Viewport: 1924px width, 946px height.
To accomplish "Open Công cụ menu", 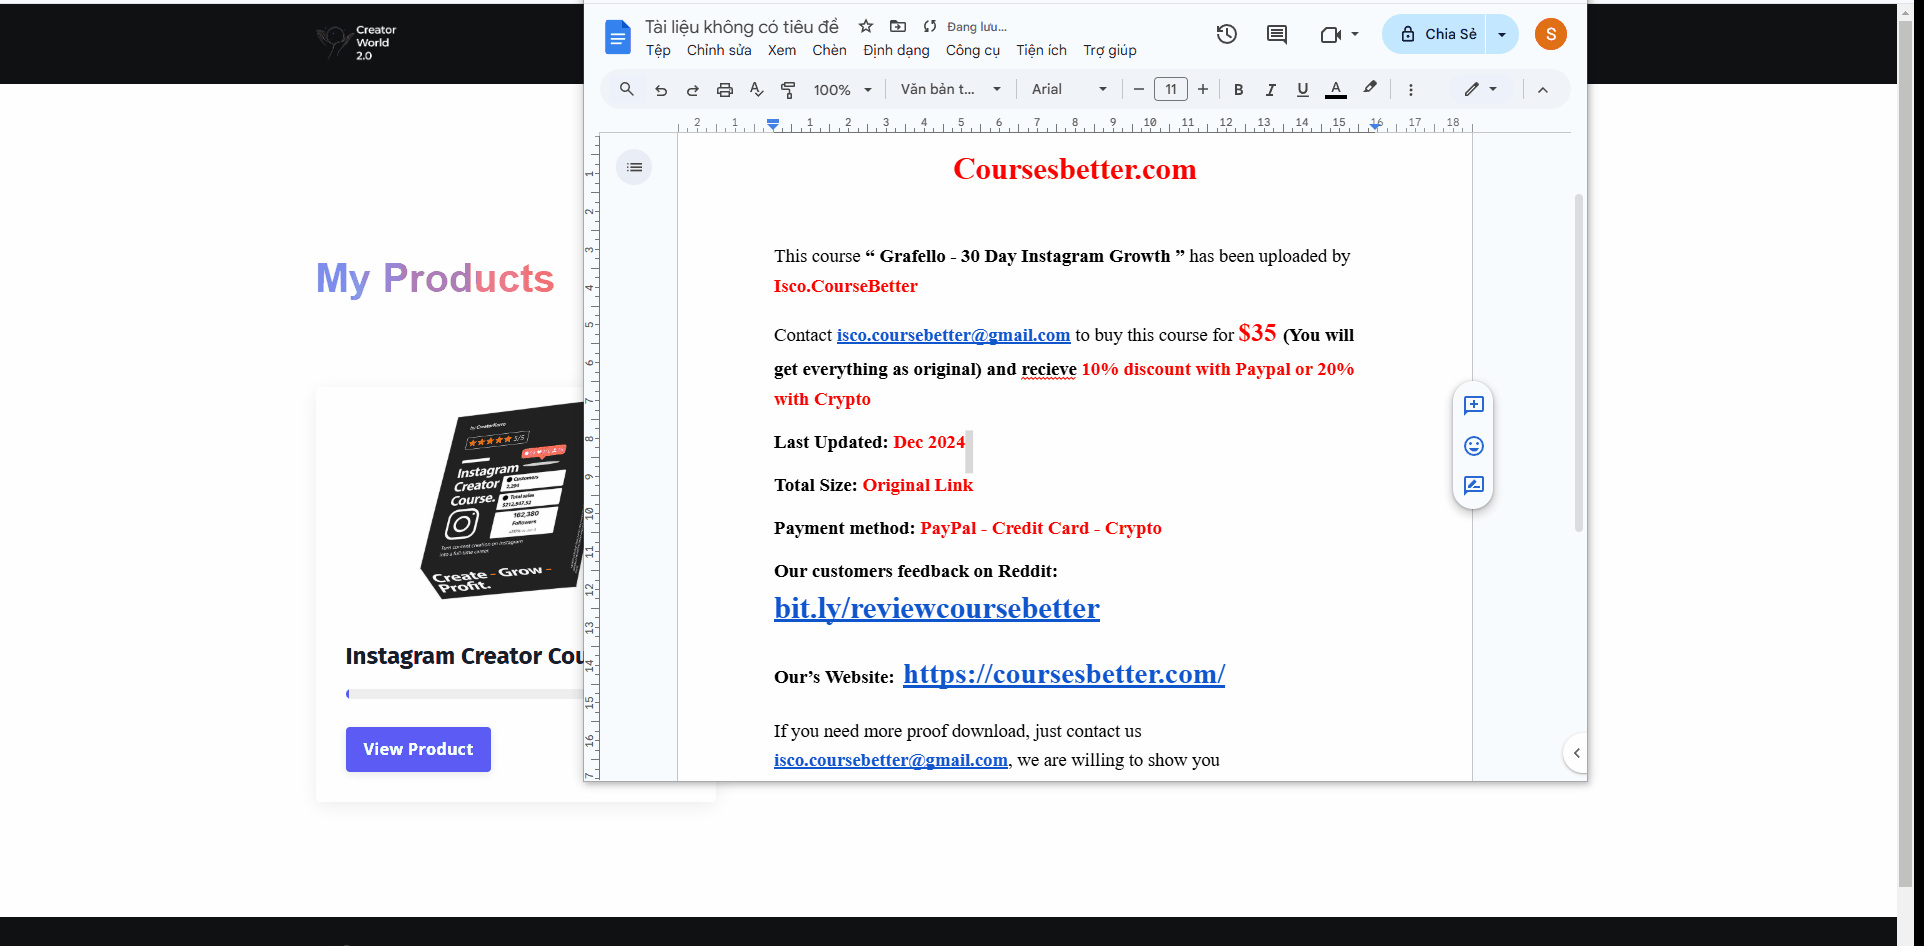I will pos(973,50).
